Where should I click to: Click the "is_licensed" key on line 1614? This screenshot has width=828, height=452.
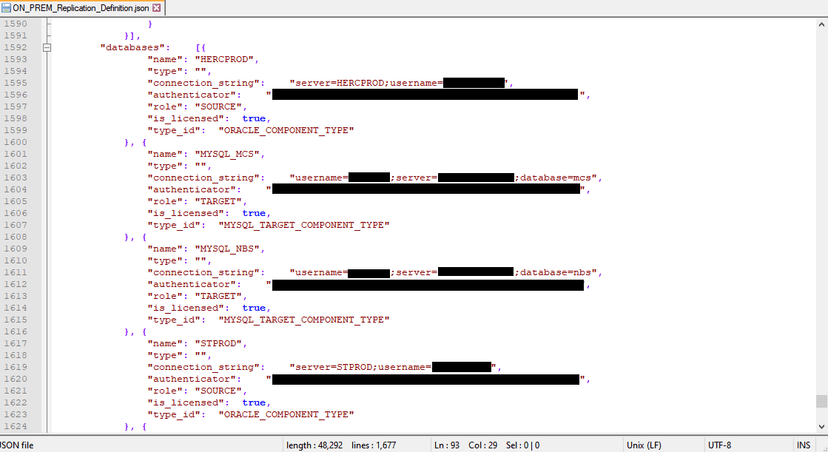click(186, 308)
